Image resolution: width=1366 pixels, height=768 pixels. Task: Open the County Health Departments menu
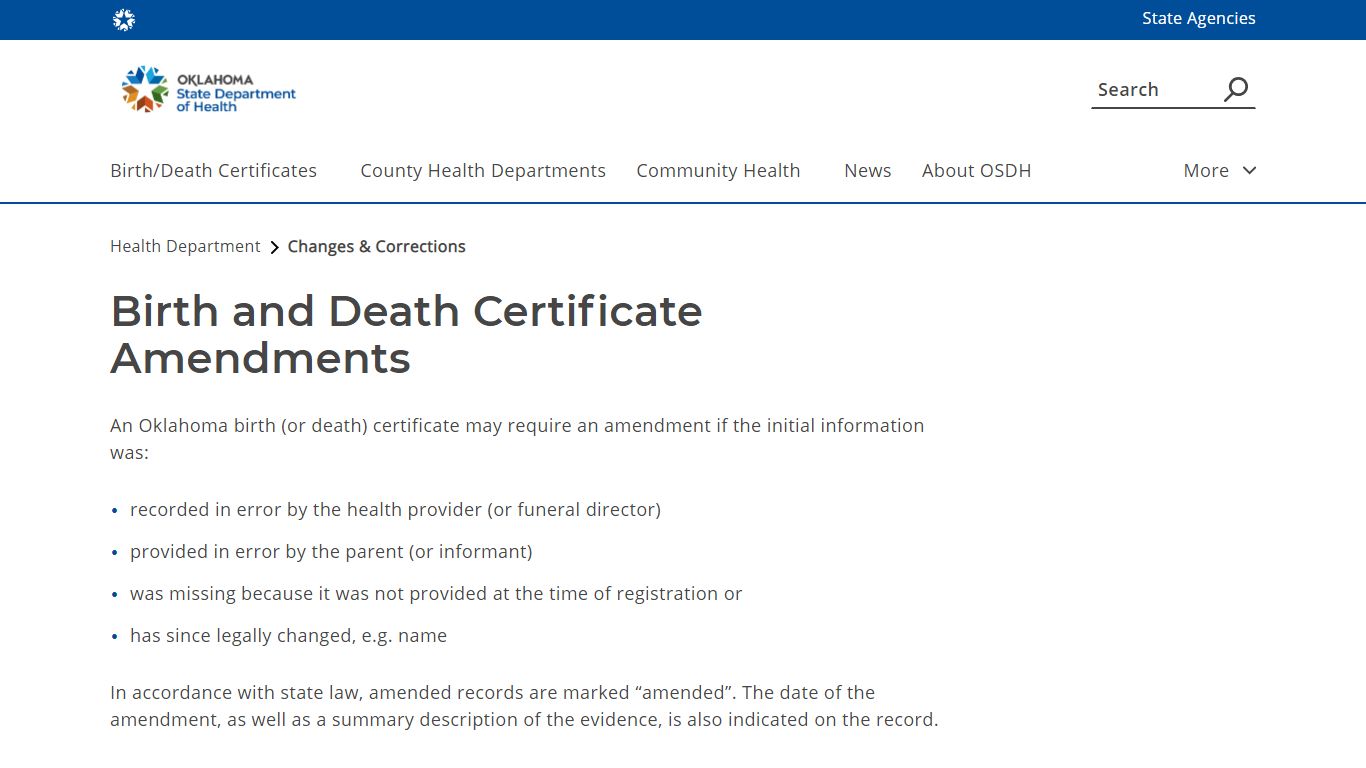[x=483, y=170]
